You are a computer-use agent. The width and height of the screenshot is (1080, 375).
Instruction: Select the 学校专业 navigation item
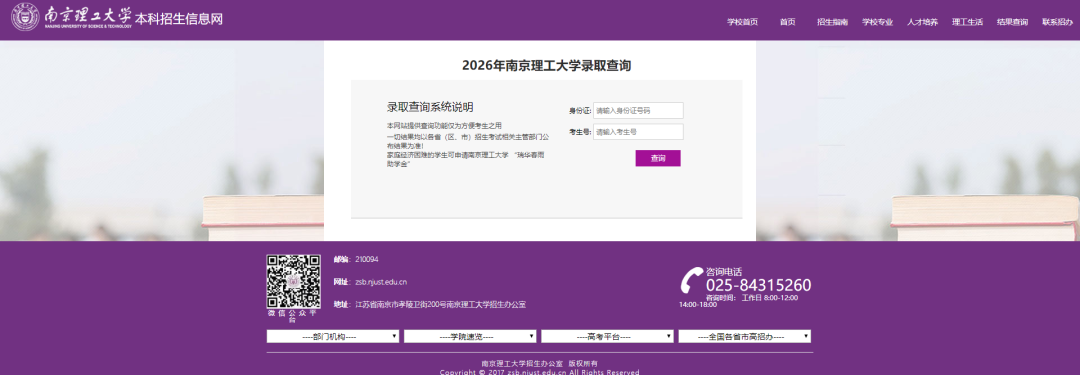point(878,22)
